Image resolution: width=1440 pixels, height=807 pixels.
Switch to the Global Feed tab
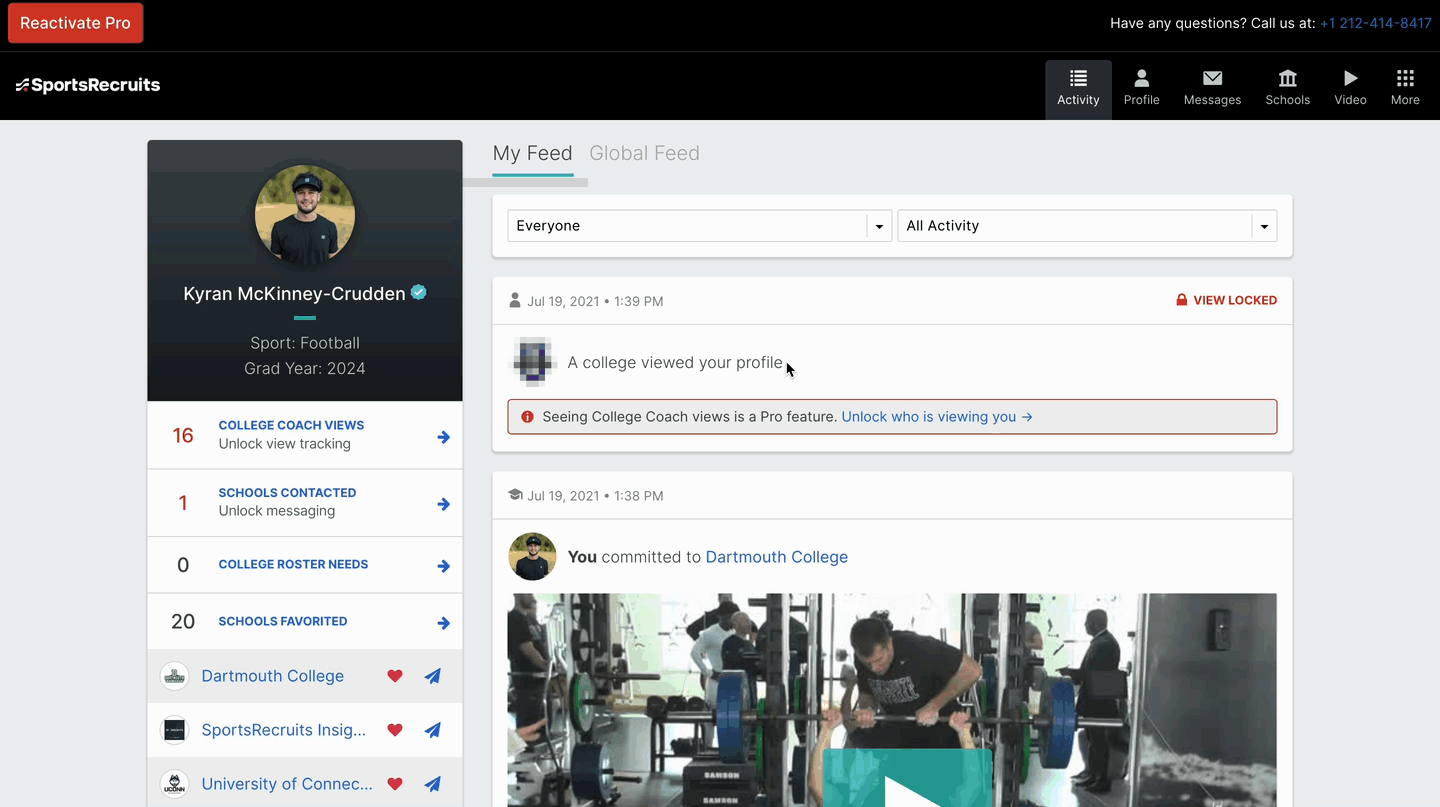click(x=644, y=153)
